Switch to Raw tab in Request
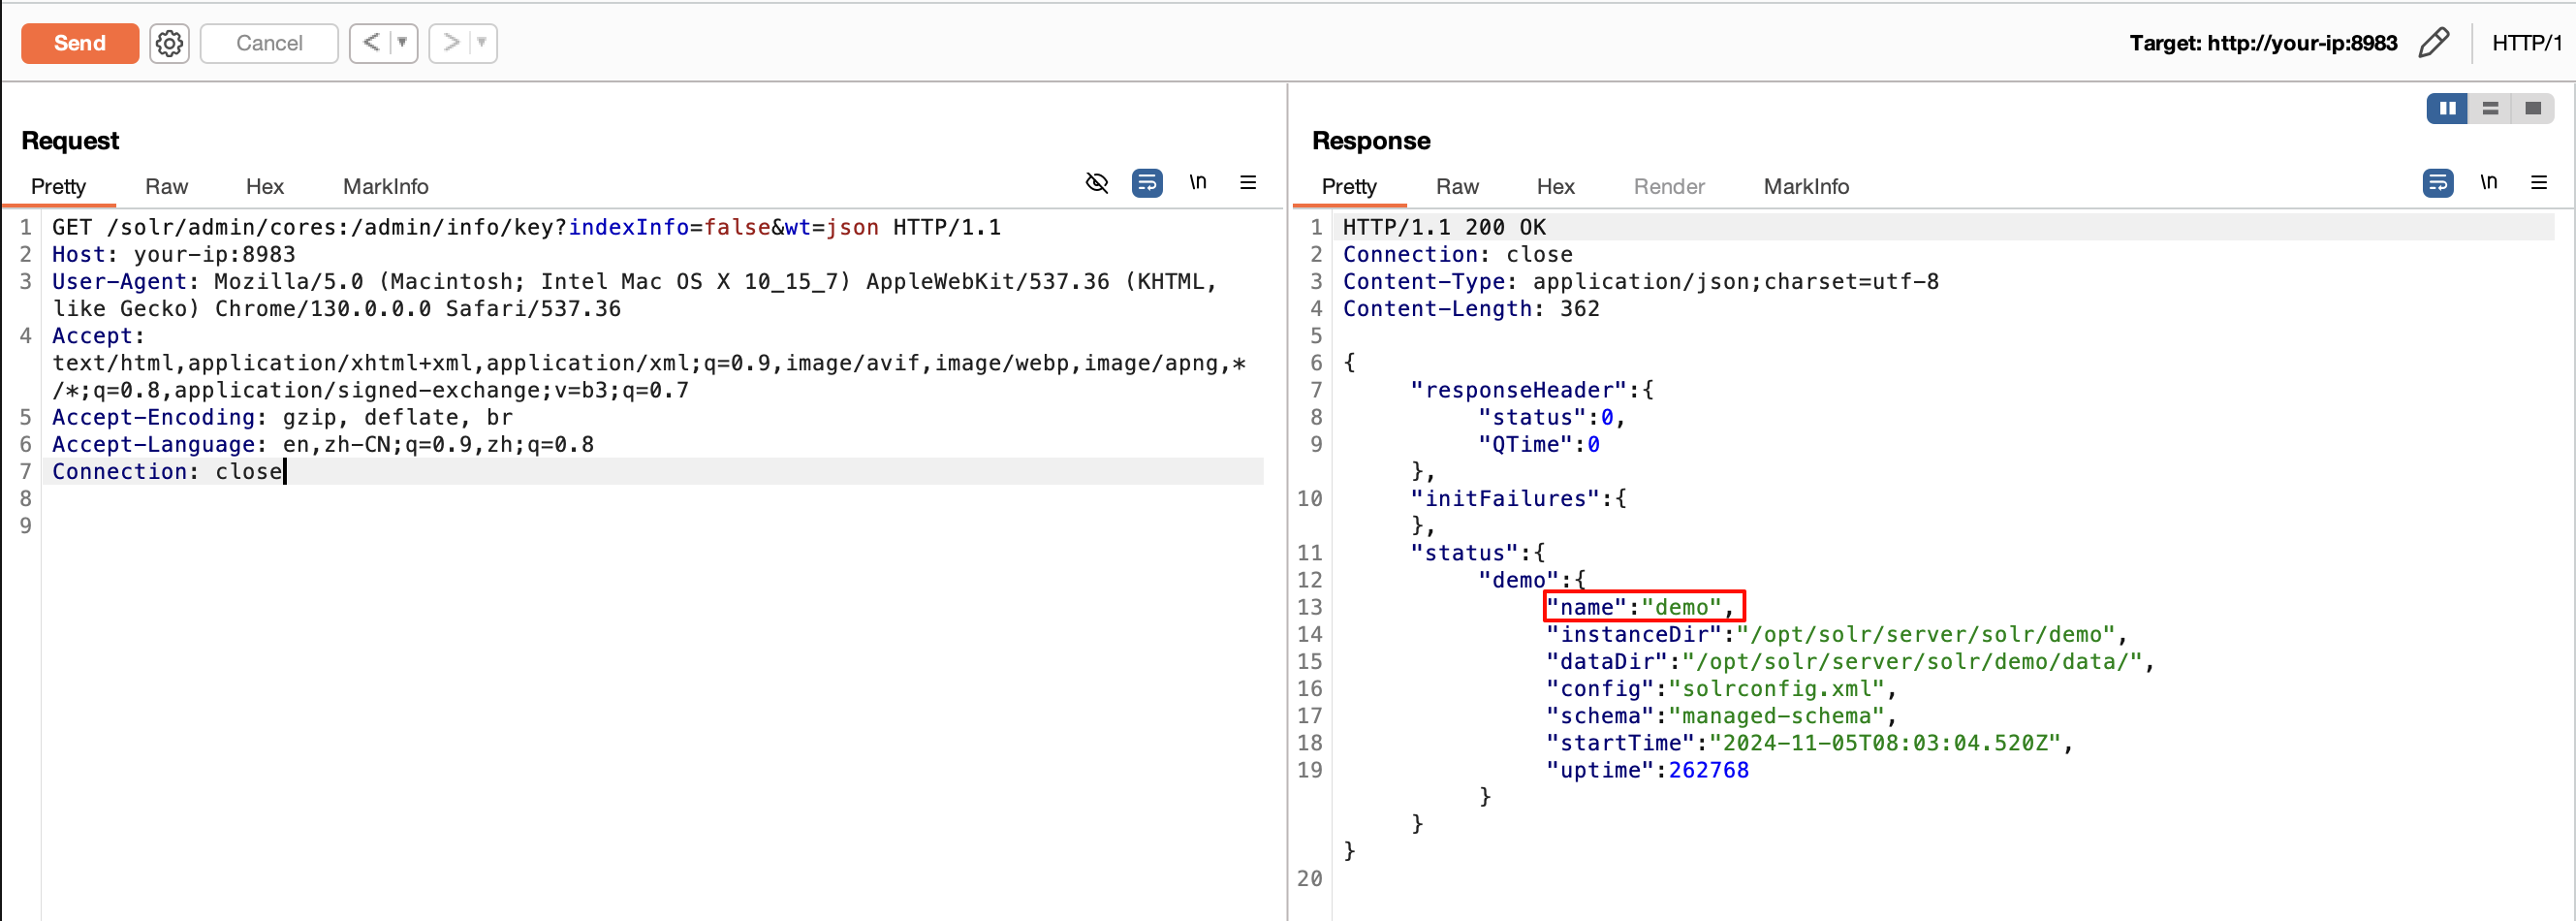The image size is (2576, 921). click(166, 187)
